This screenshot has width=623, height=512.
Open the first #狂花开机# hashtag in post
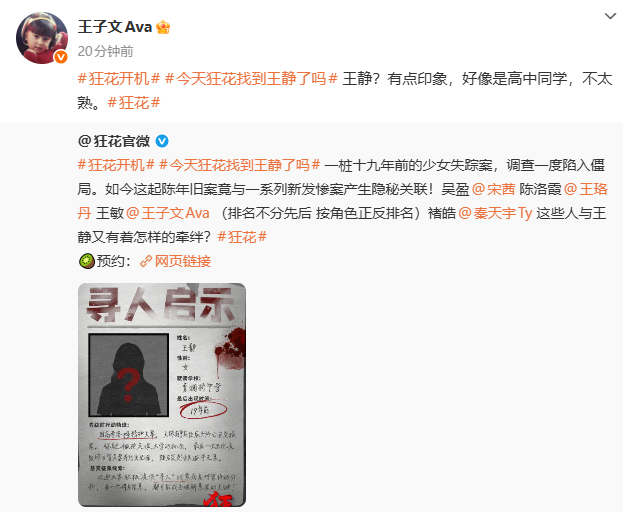pyautogui.click(x=119, y=79)
